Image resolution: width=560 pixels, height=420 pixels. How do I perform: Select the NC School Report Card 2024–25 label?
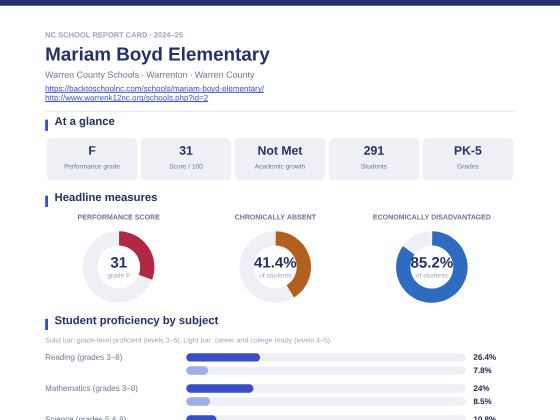[114, 35]
